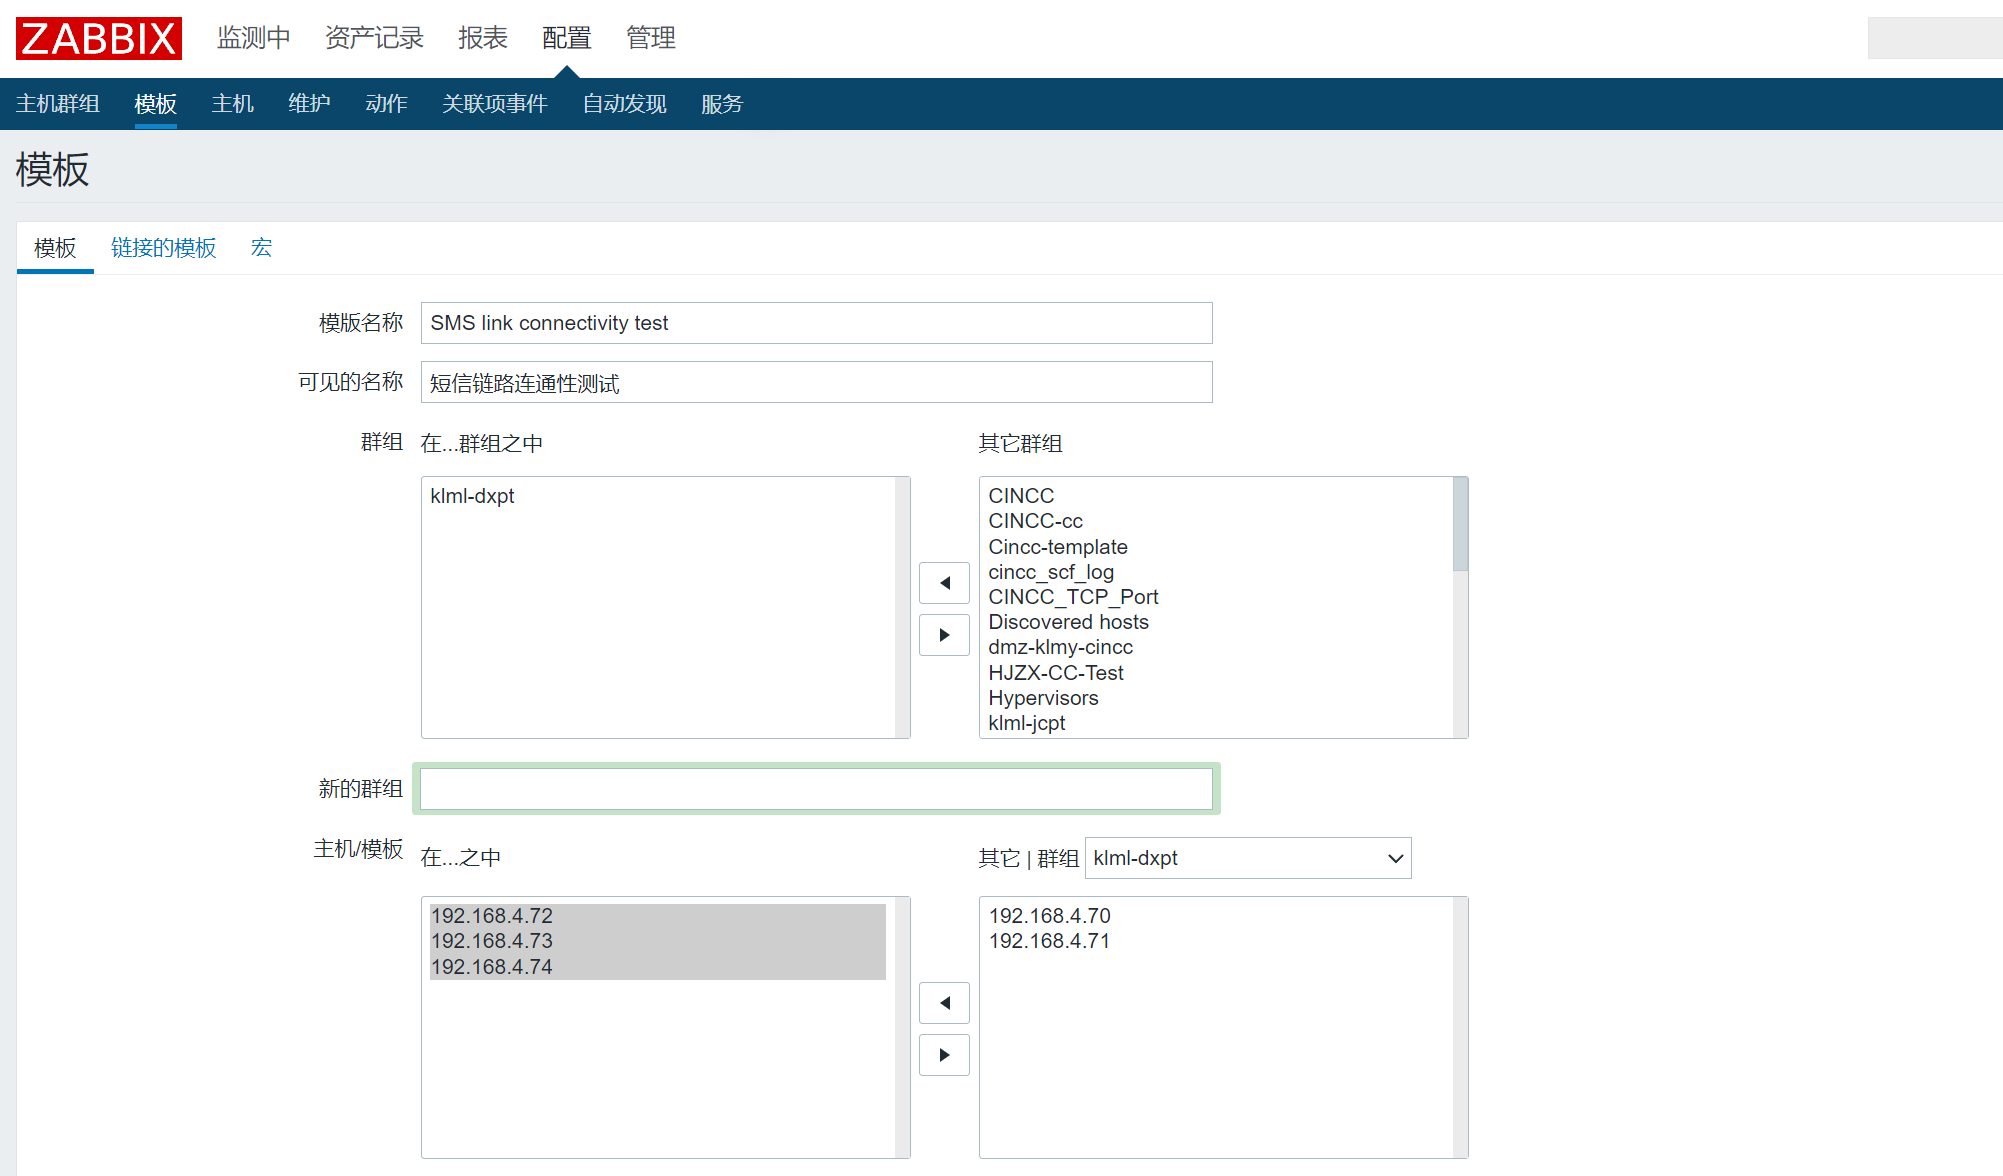Click the ZABBIX logo
2003x1176 pixels.
click(x=98, y=38)
